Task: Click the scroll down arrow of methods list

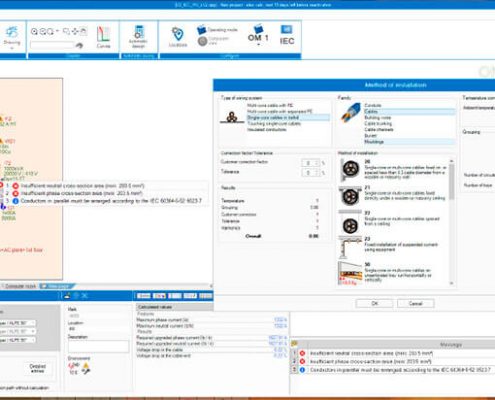Action: pyautogui.click(x=452, y=283)
